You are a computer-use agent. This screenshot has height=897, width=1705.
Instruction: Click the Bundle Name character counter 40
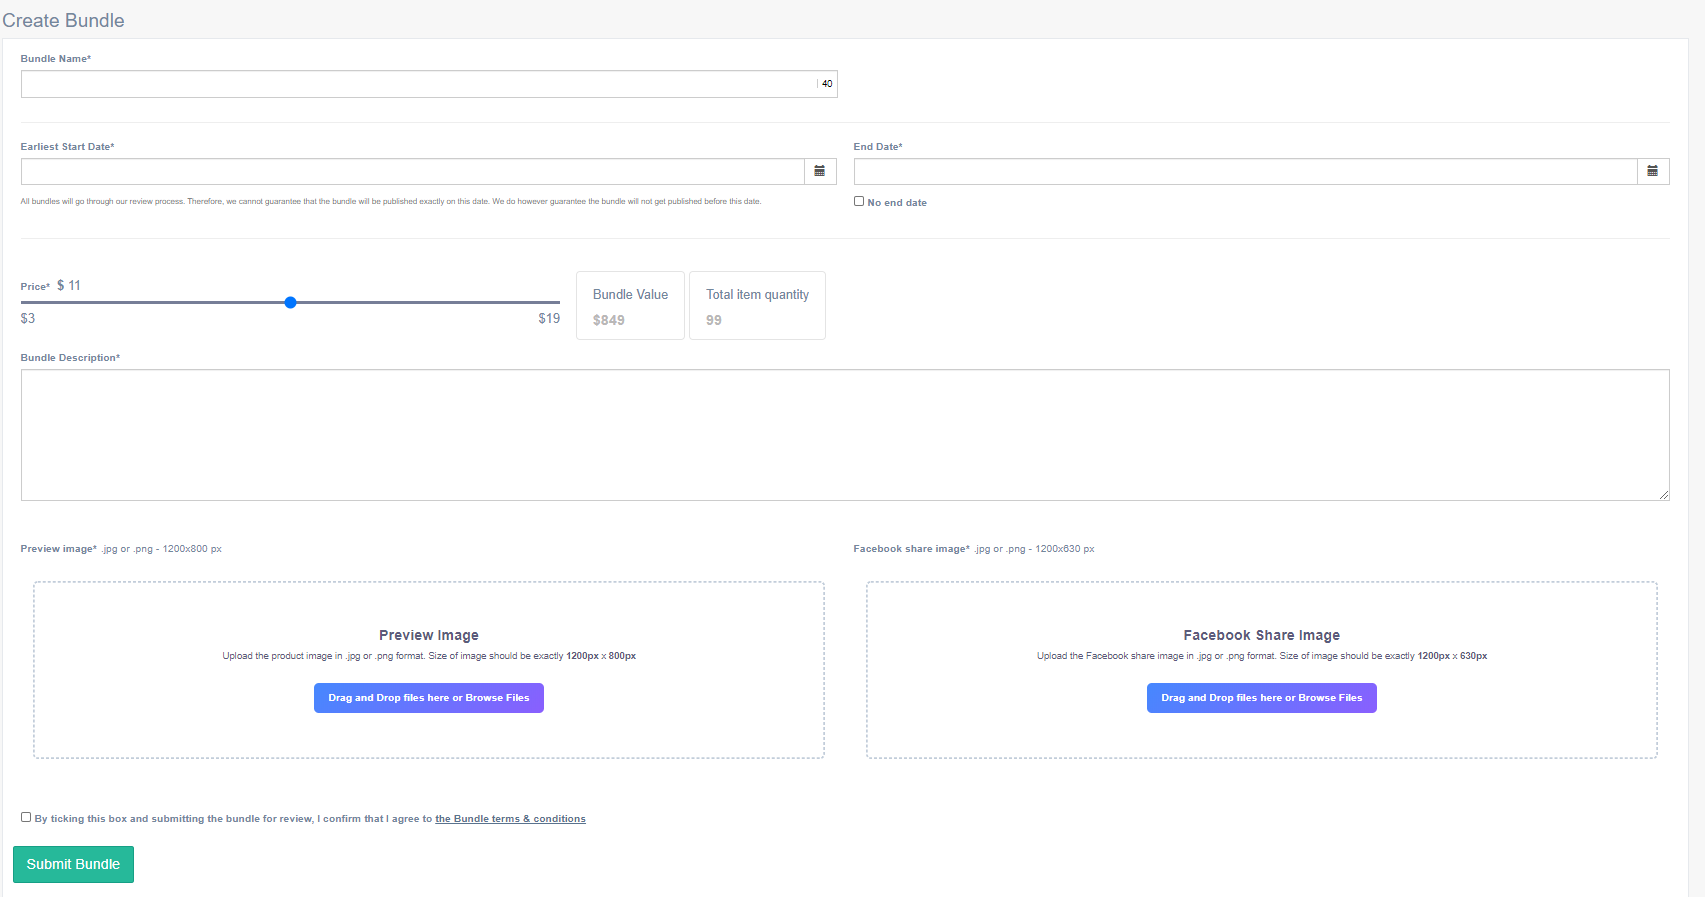pos(827,84)
